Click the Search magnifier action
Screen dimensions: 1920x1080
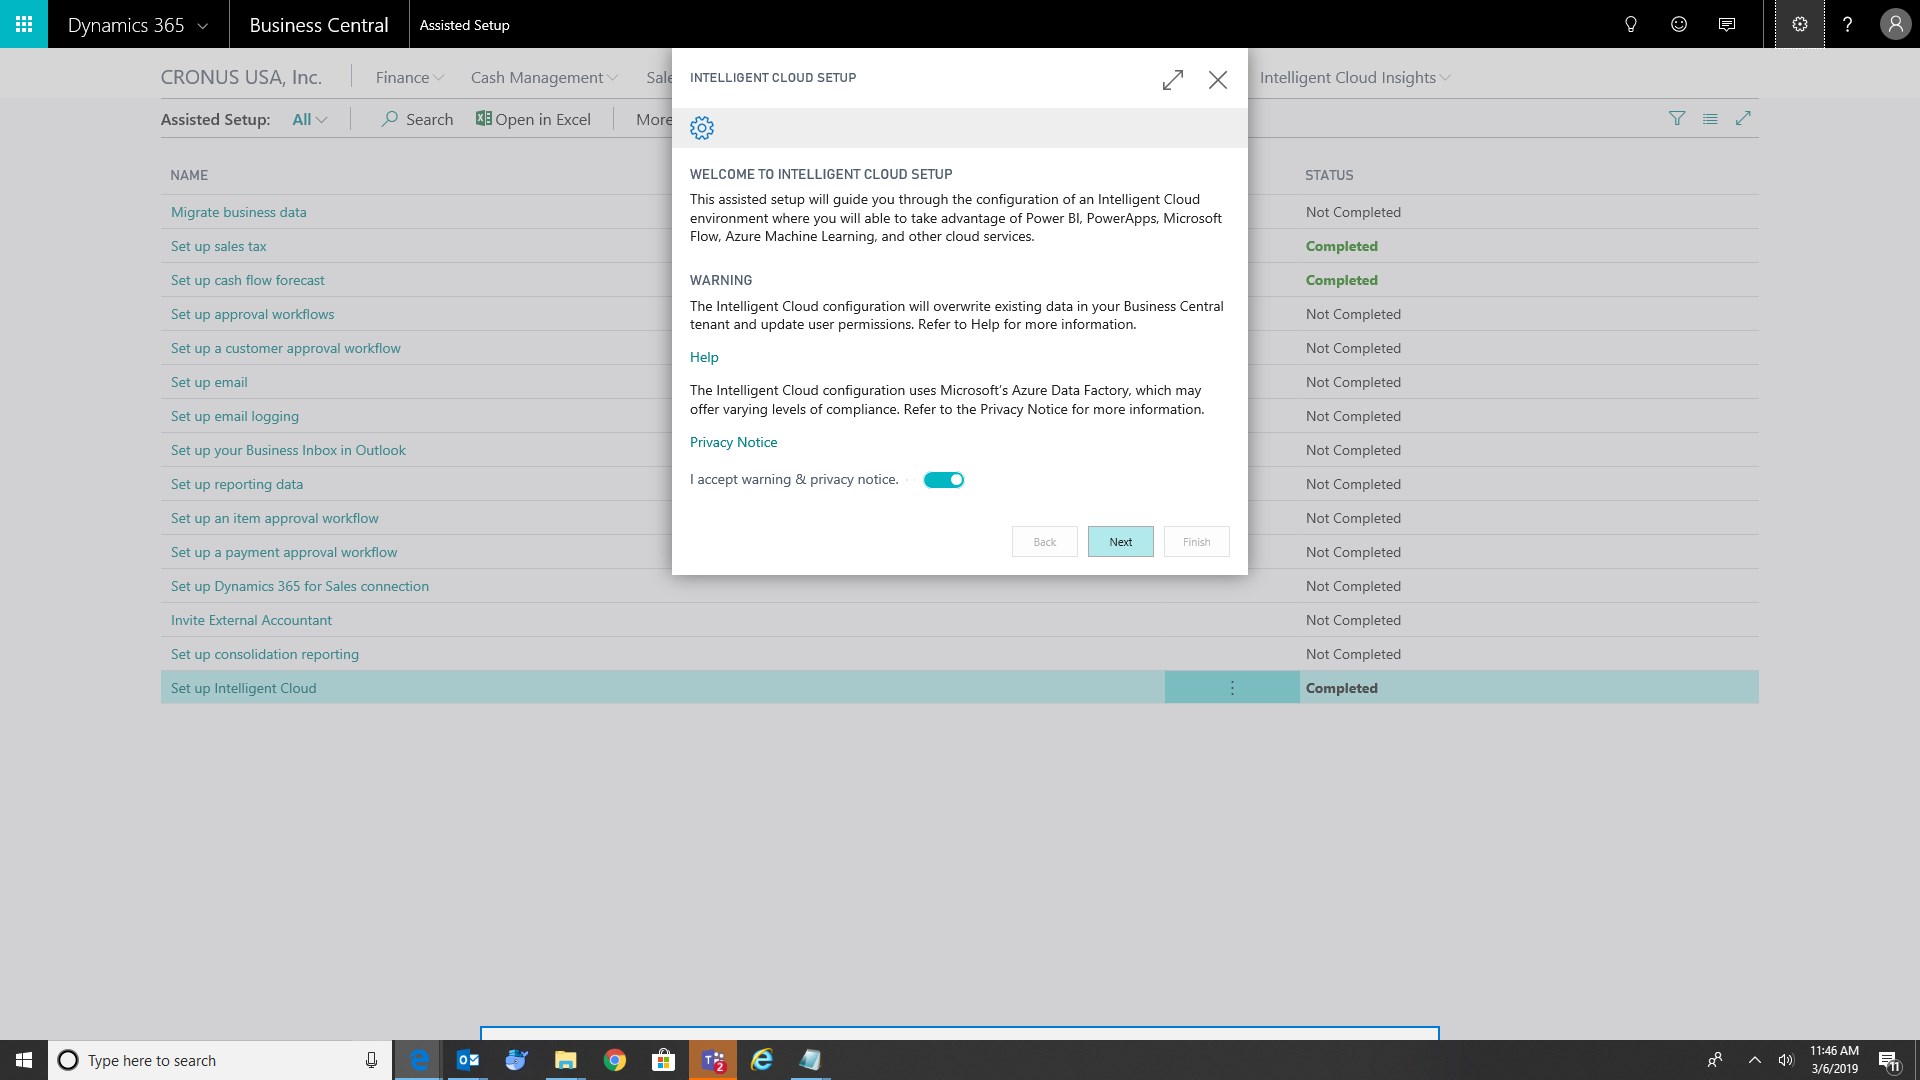pos(418,119)
